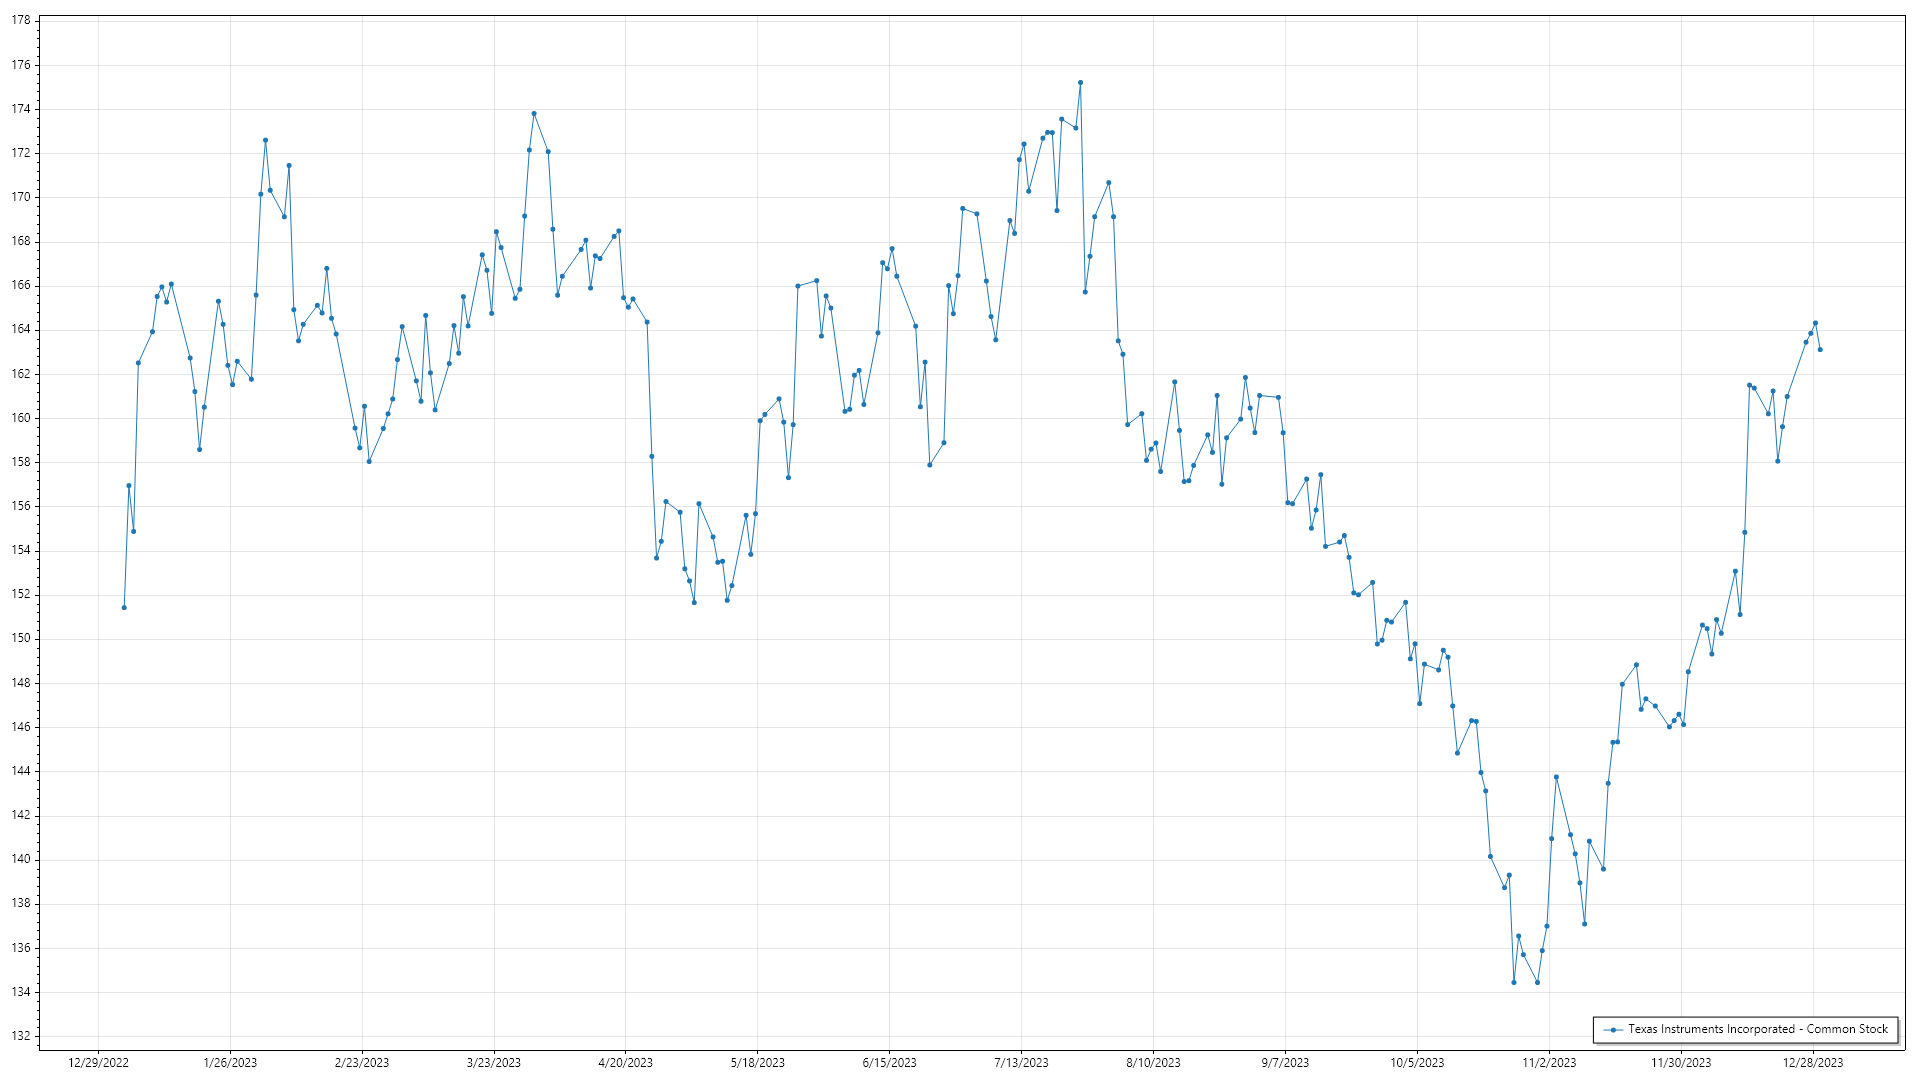The height and width of the screenshot is (1080, 1920).
Task: Click the 7/13/2023 x-axis date label
Action: click(1021, 1063)
